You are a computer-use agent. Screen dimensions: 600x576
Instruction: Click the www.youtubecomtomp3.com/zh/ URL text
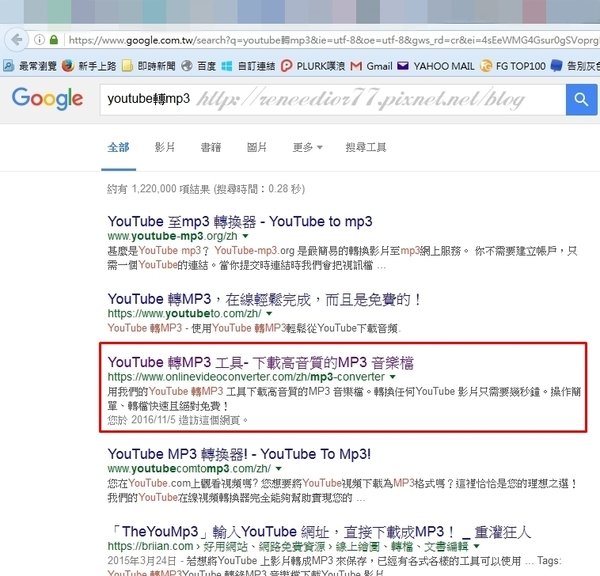(x=189, y=468)
